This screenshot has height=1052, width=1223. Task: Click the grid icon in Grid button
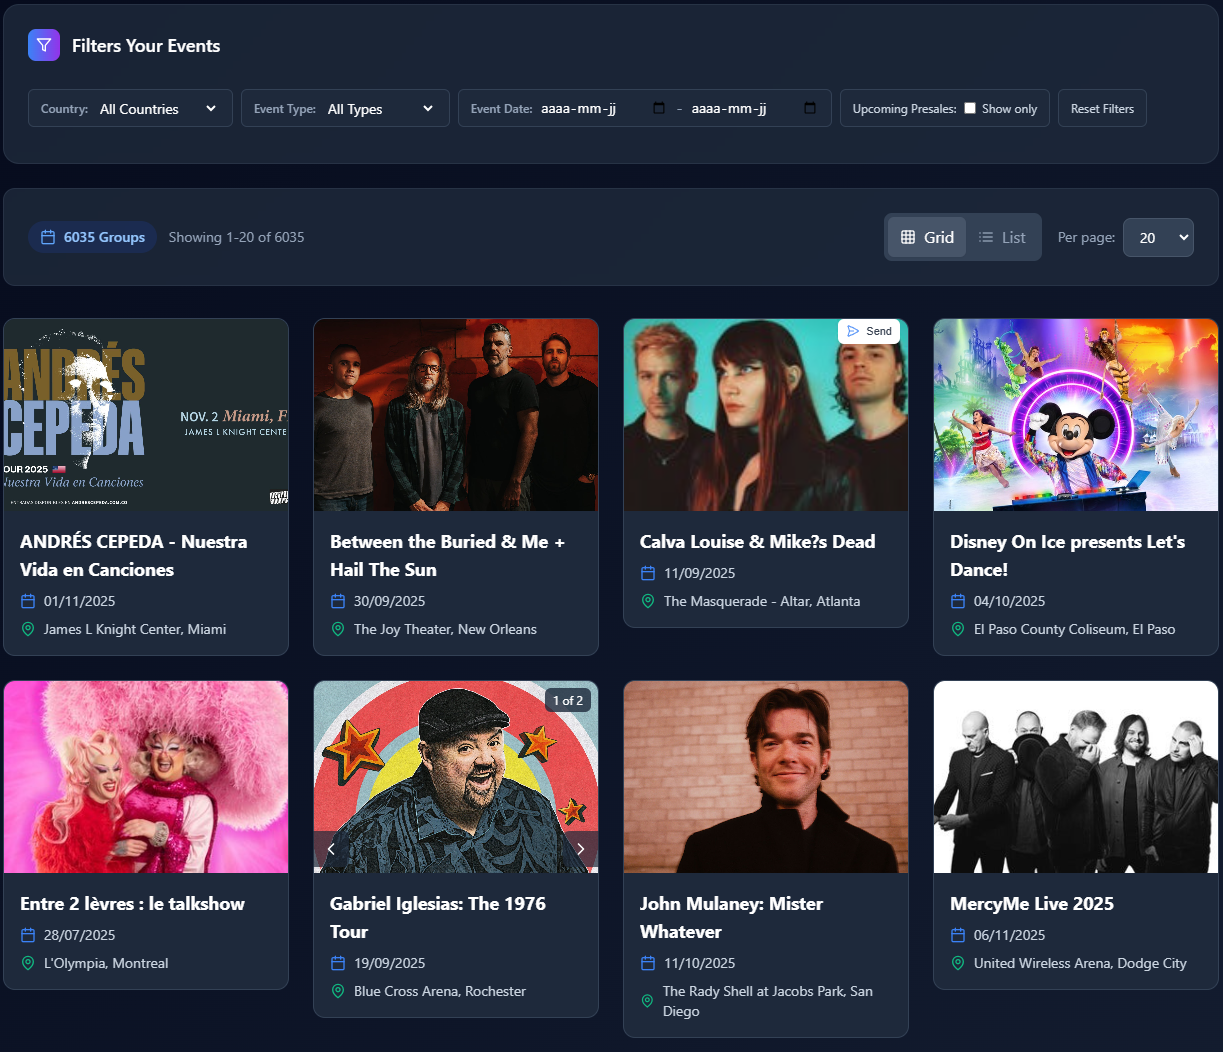[x=908, y=237]
